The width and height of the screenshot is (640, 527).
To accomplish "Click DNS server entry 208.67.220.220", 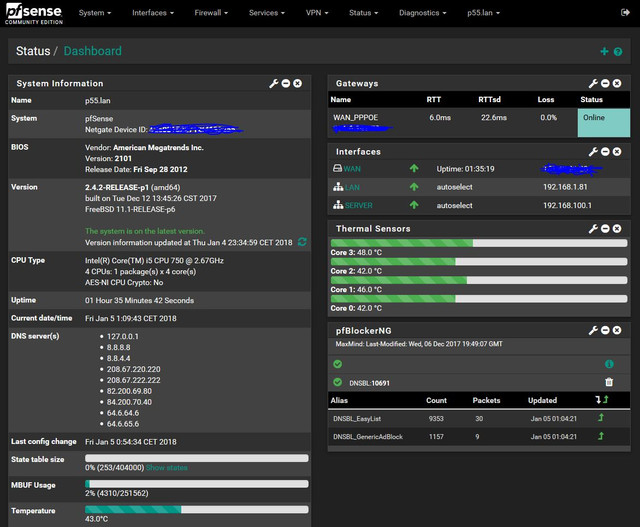I will point(133,369).
